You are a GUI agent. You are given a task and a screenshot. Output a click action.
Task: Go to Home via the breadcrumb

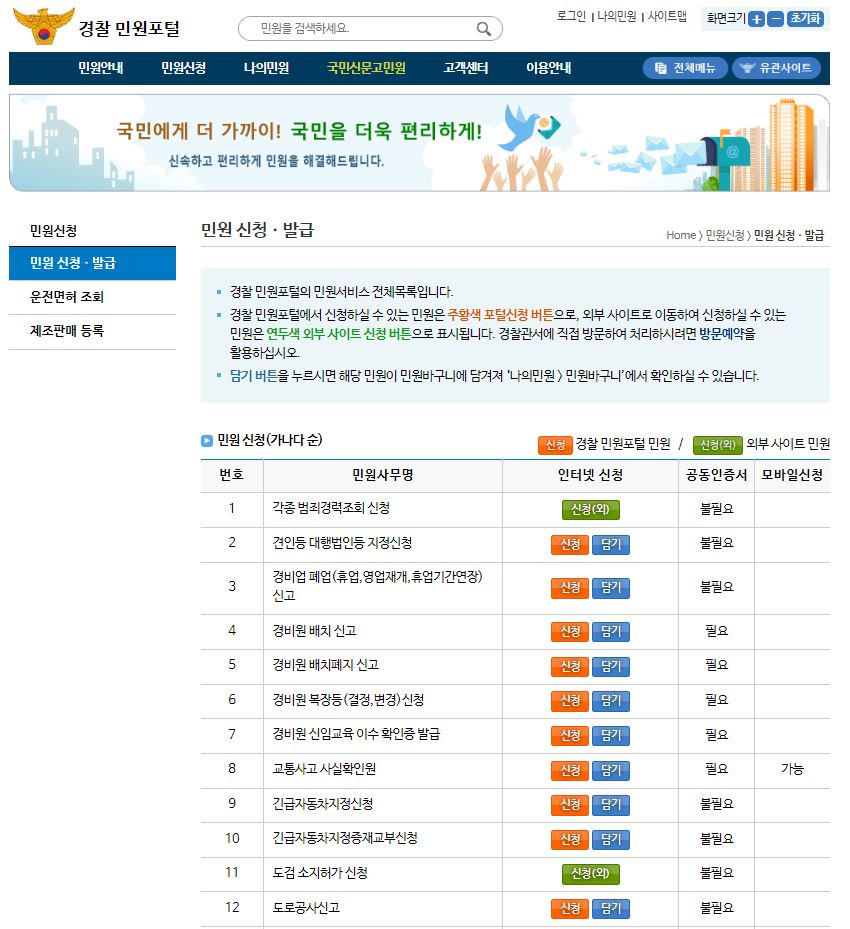(x=680, y=235)
